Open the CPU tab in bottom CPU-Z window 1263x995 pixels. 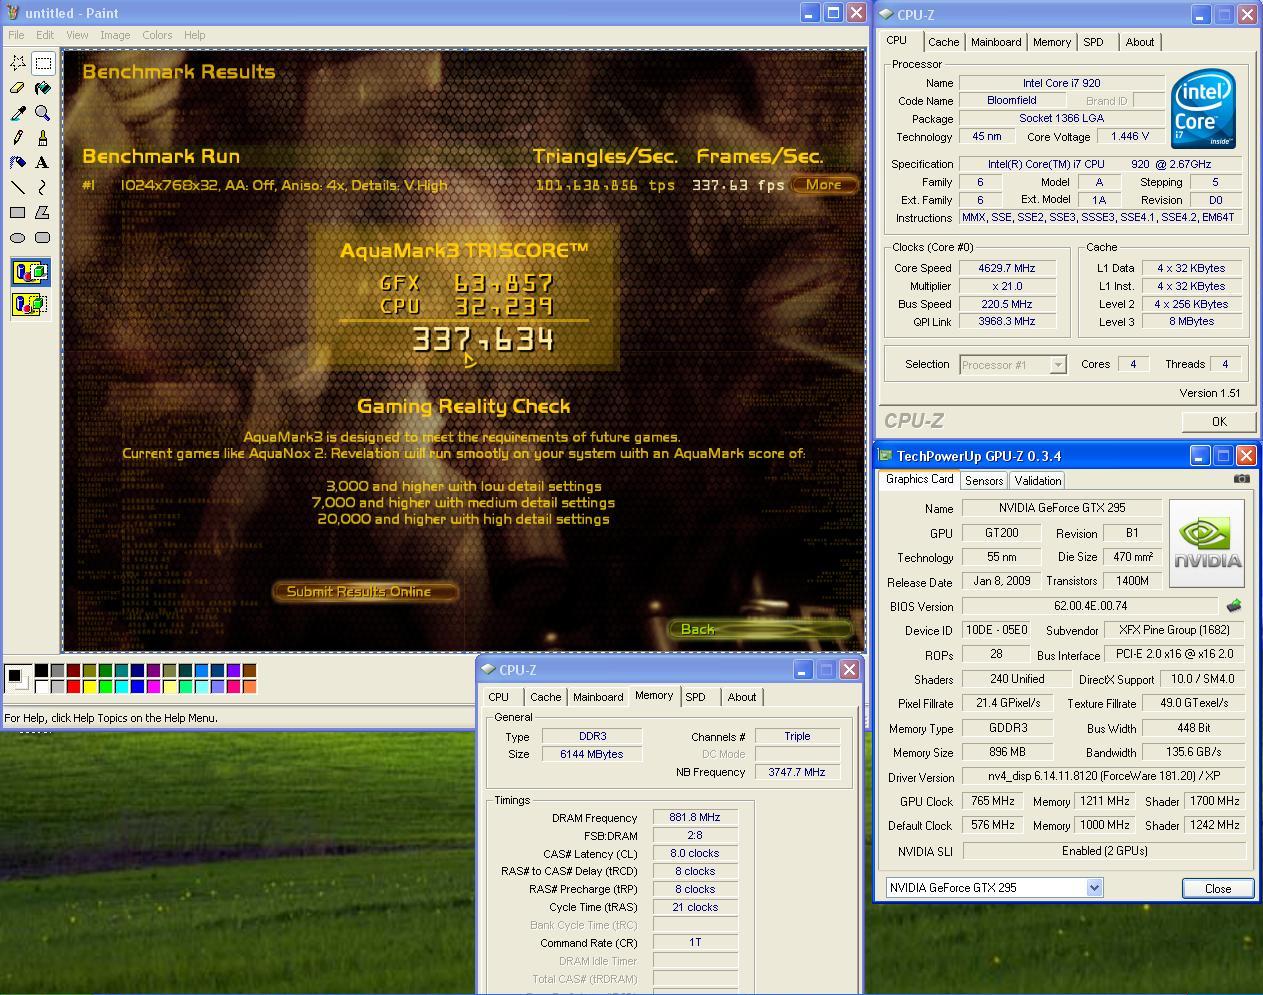click(499, 697)
